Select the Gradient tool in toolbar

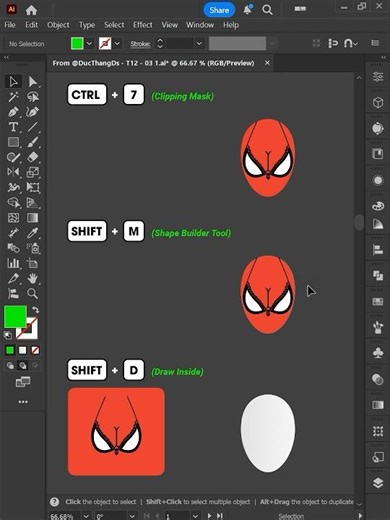pos(33,218)
